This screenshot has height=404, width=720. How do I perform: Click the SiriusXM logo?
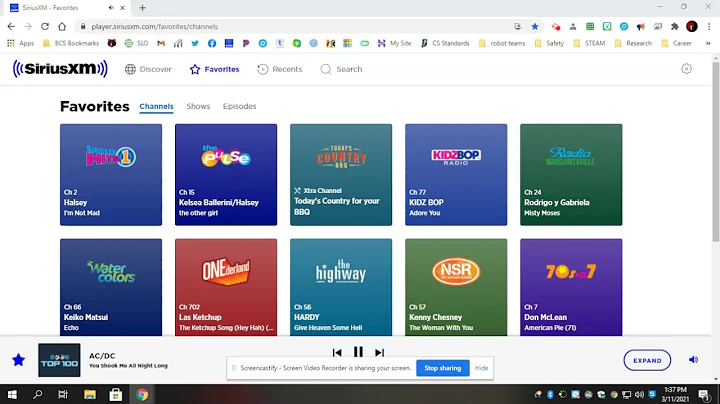(60, 69)
